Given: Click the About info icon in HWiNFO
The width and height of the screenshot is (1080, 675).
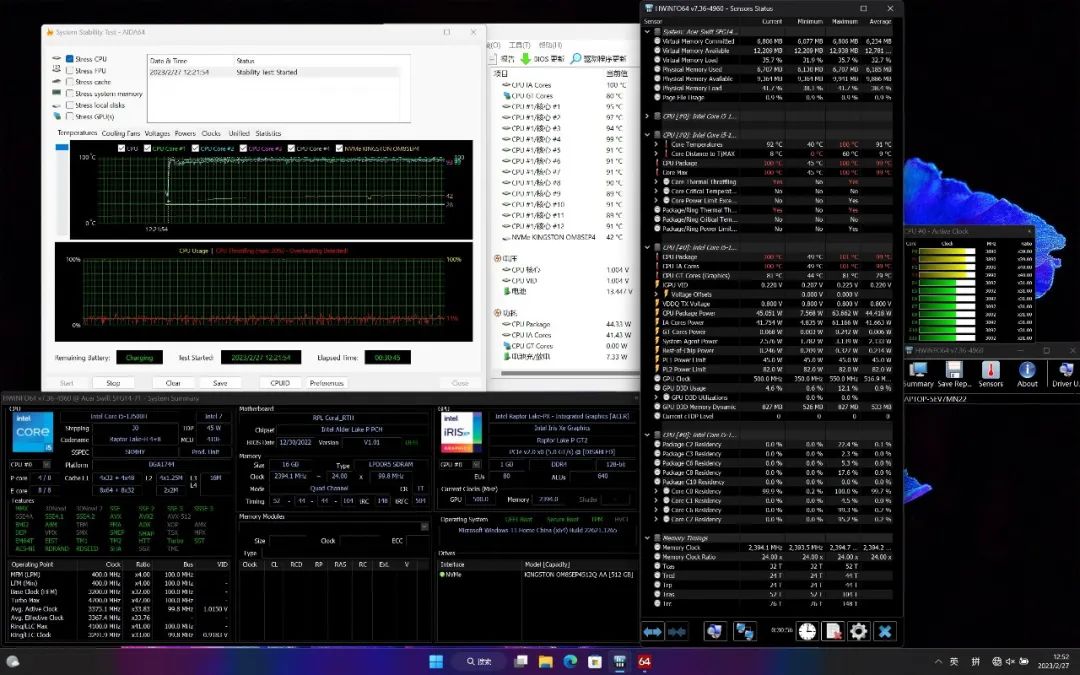Looking at the screenshot, I should click(x=1027, y=371).
